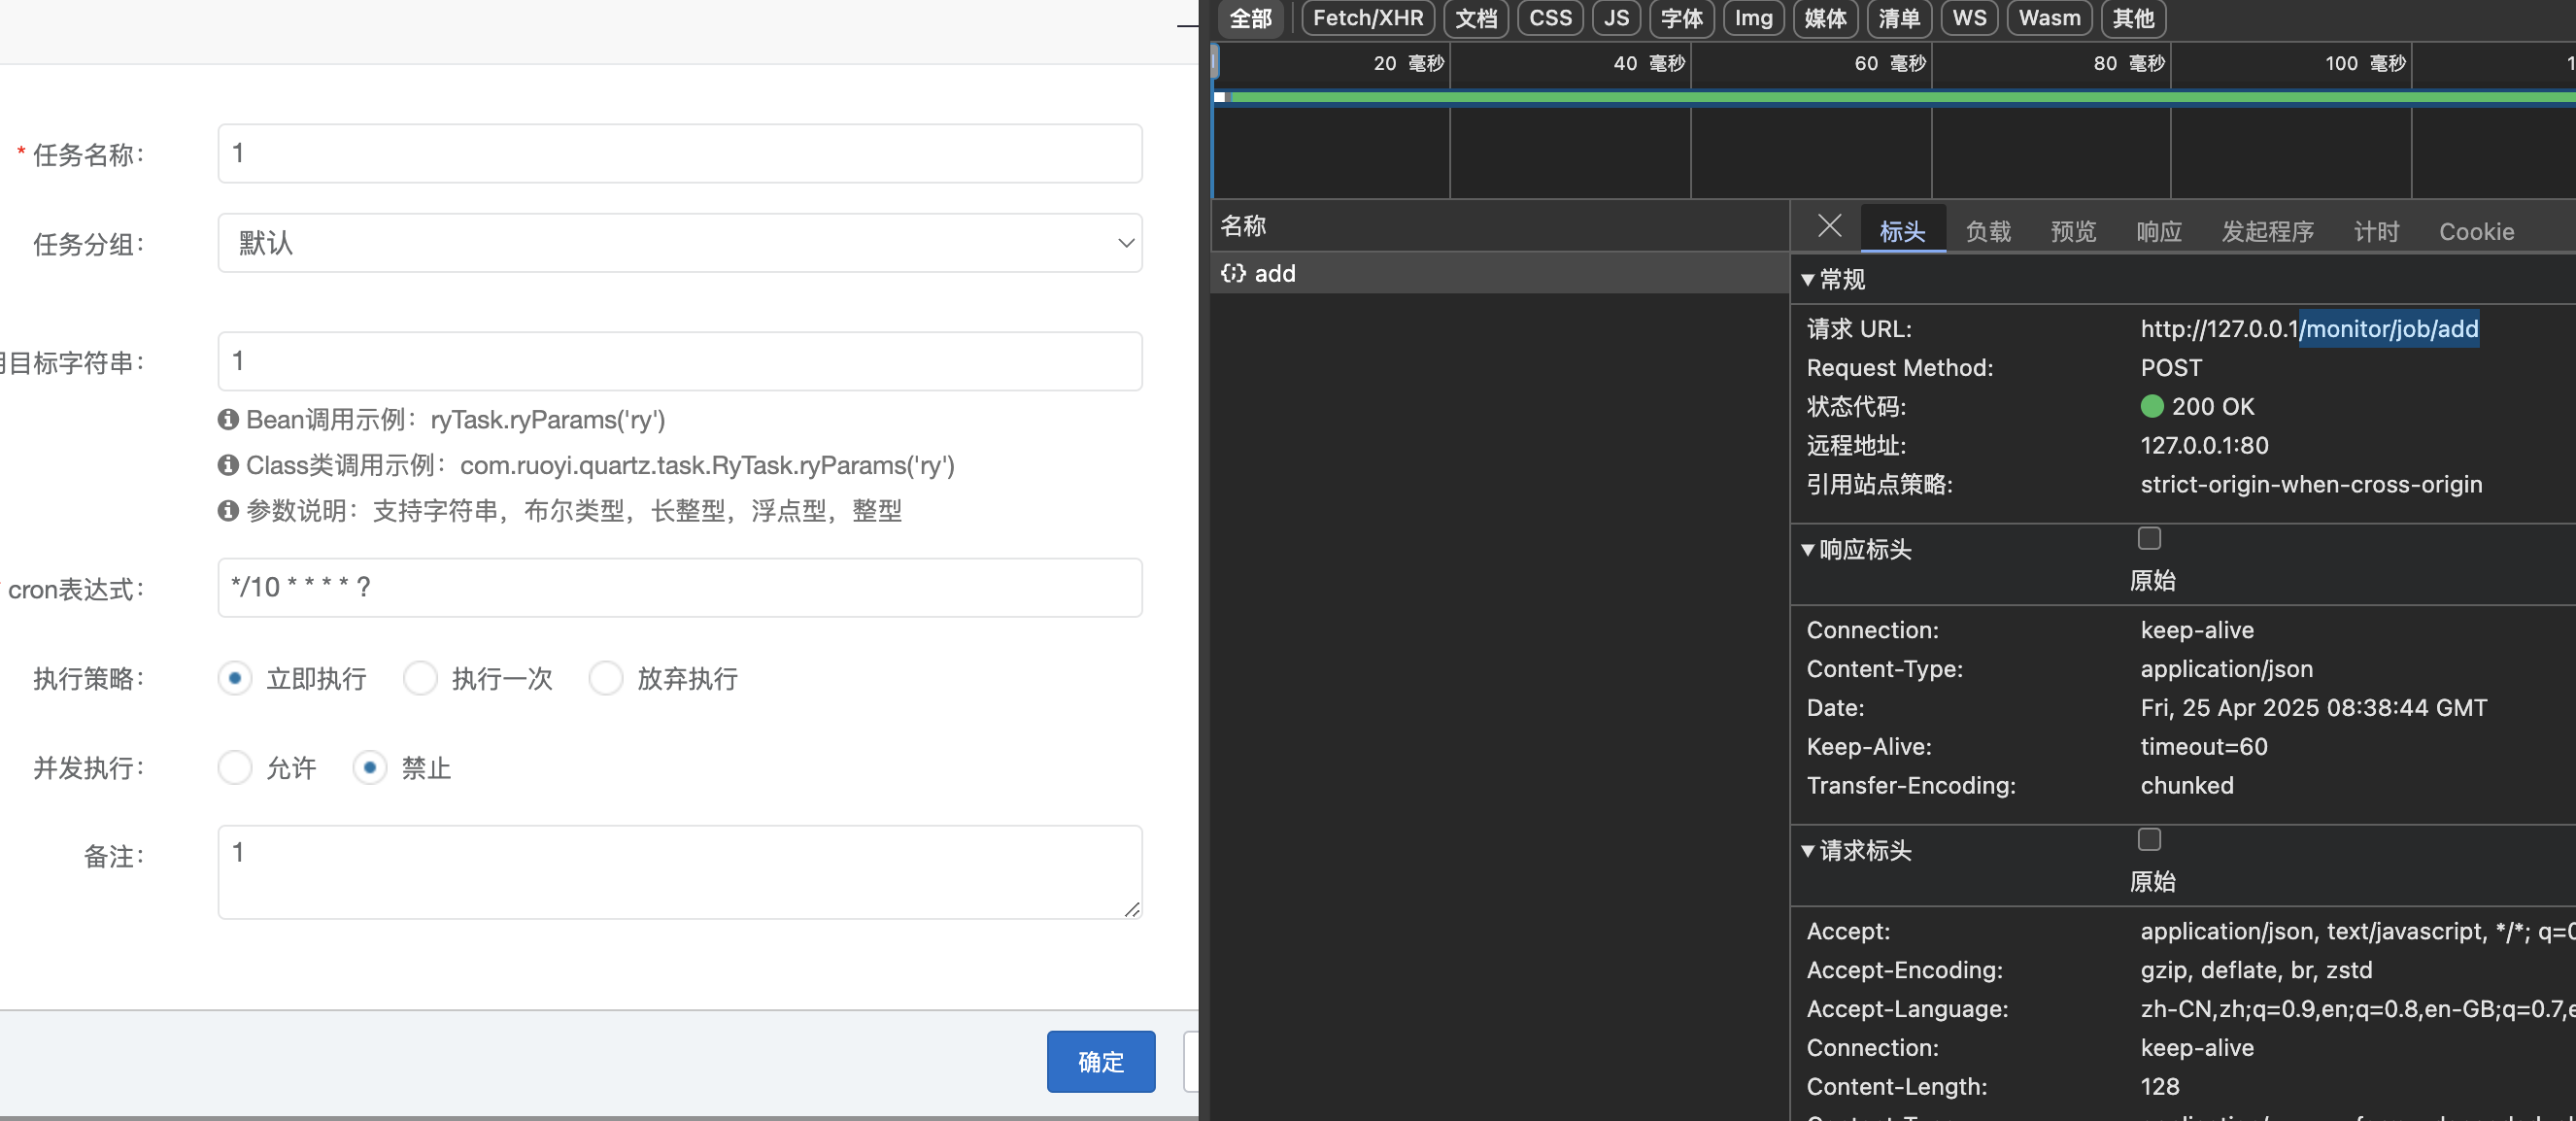The height and width of the screenshot is (1121, 2576).
Task: Click the cron表达式 input field
Action: click(x=680, y=587)
